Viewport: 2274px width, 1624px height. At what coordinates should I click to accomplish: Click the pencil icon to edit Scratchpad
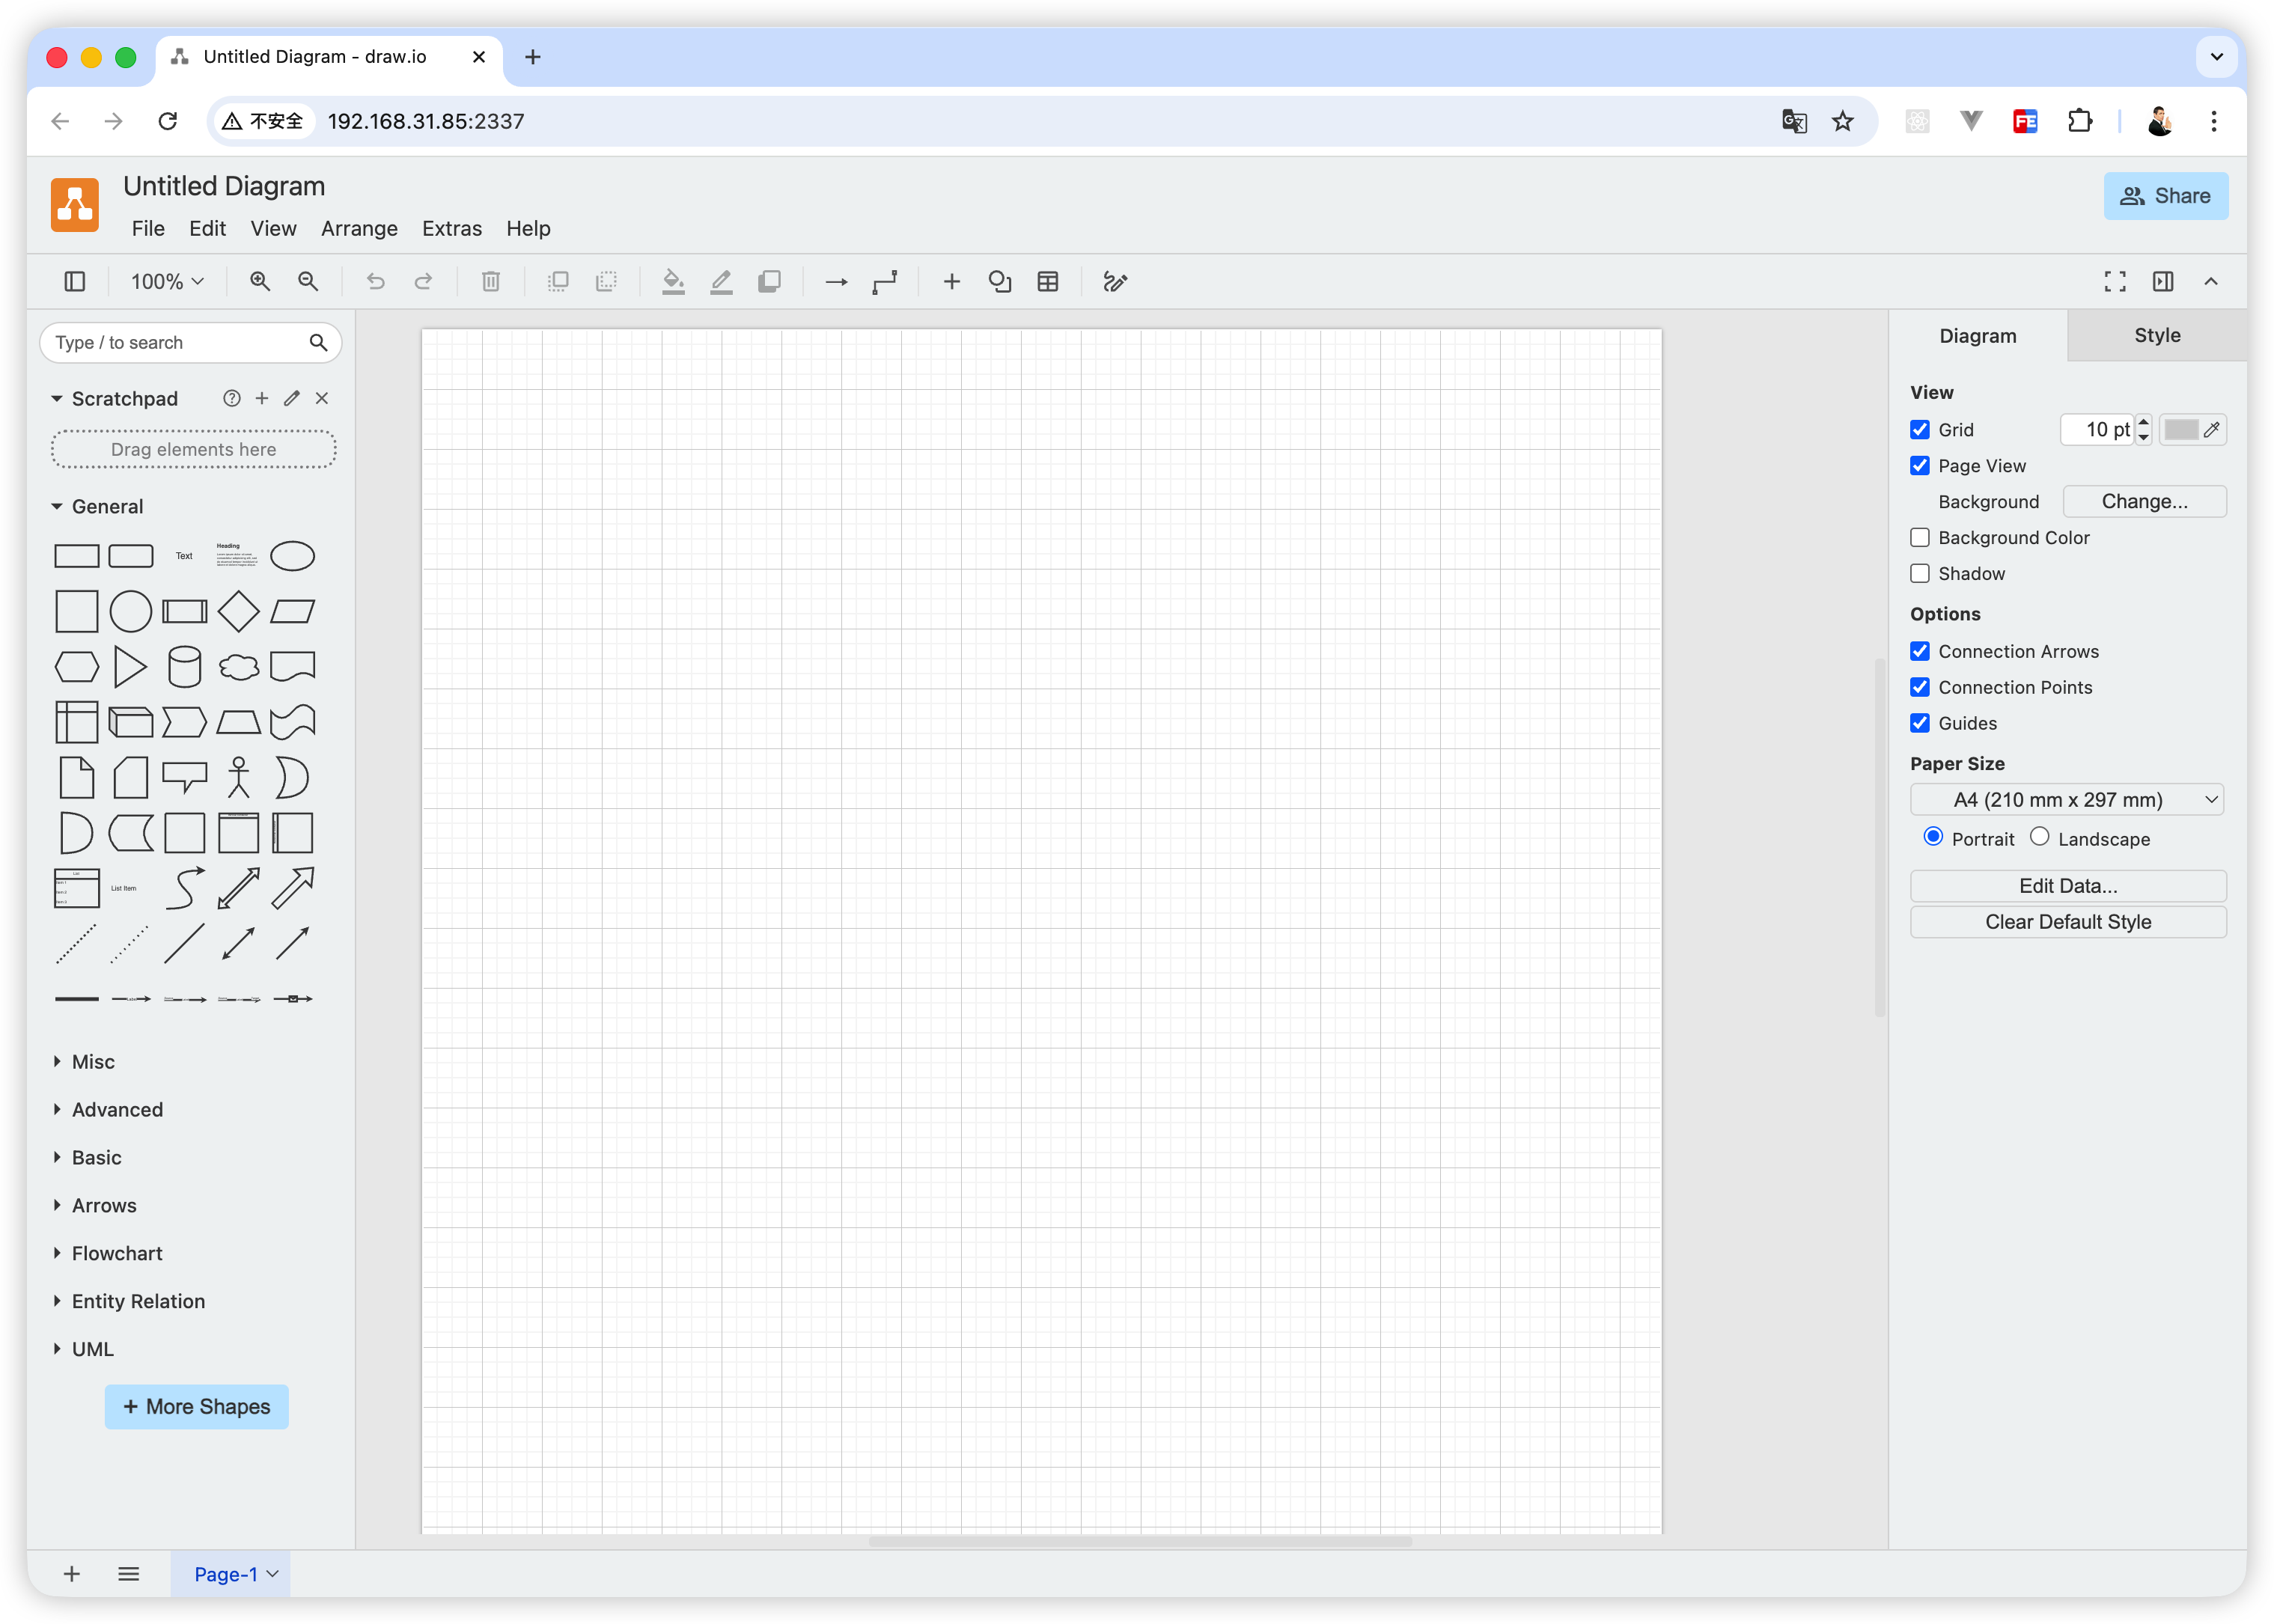point(291,398)
